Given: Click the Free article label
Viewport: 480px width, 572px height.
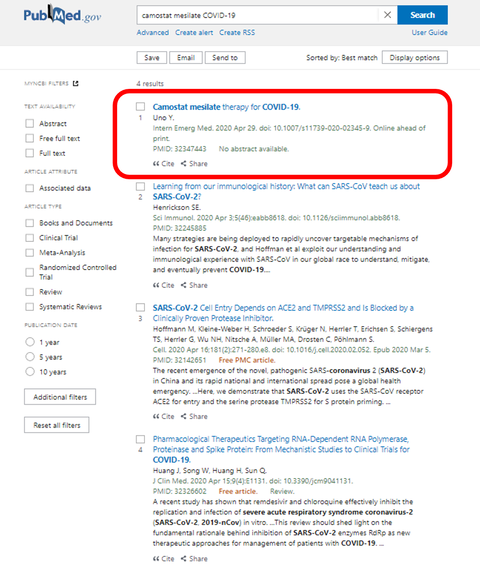Looking at the screenshot, I should [238, 491].
